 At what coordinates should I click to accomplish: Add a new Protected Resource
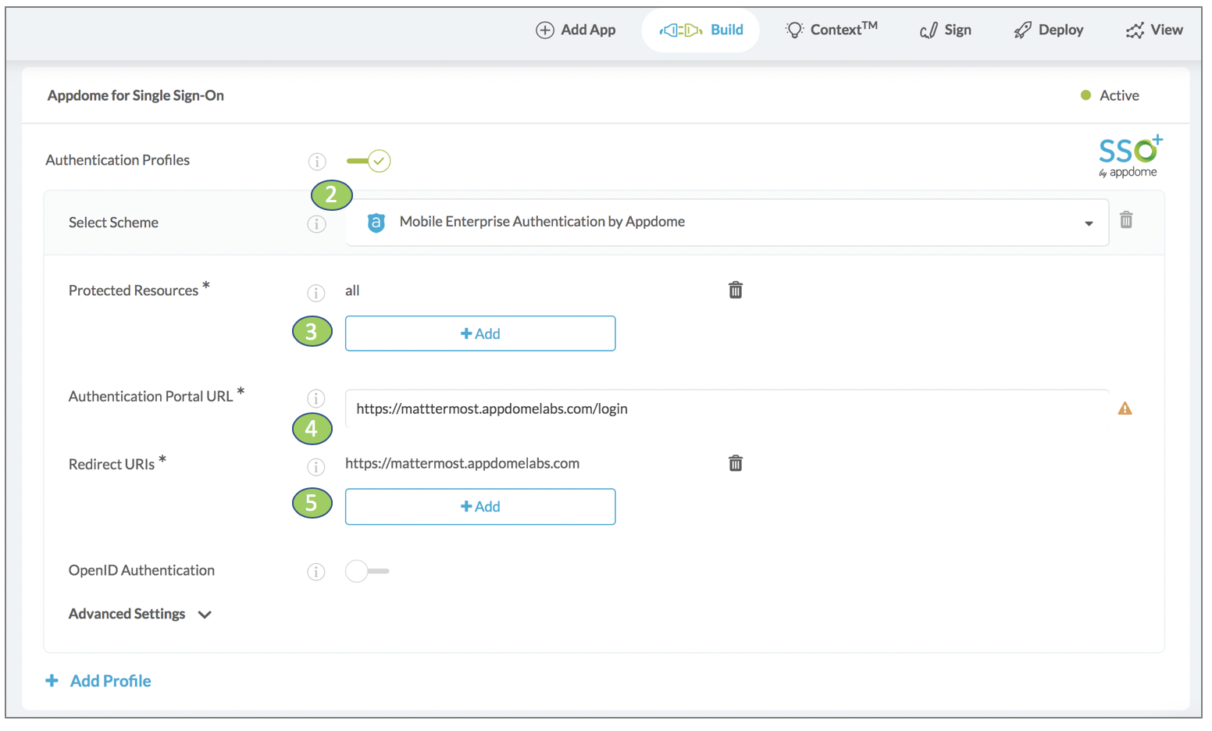[480, 334]
